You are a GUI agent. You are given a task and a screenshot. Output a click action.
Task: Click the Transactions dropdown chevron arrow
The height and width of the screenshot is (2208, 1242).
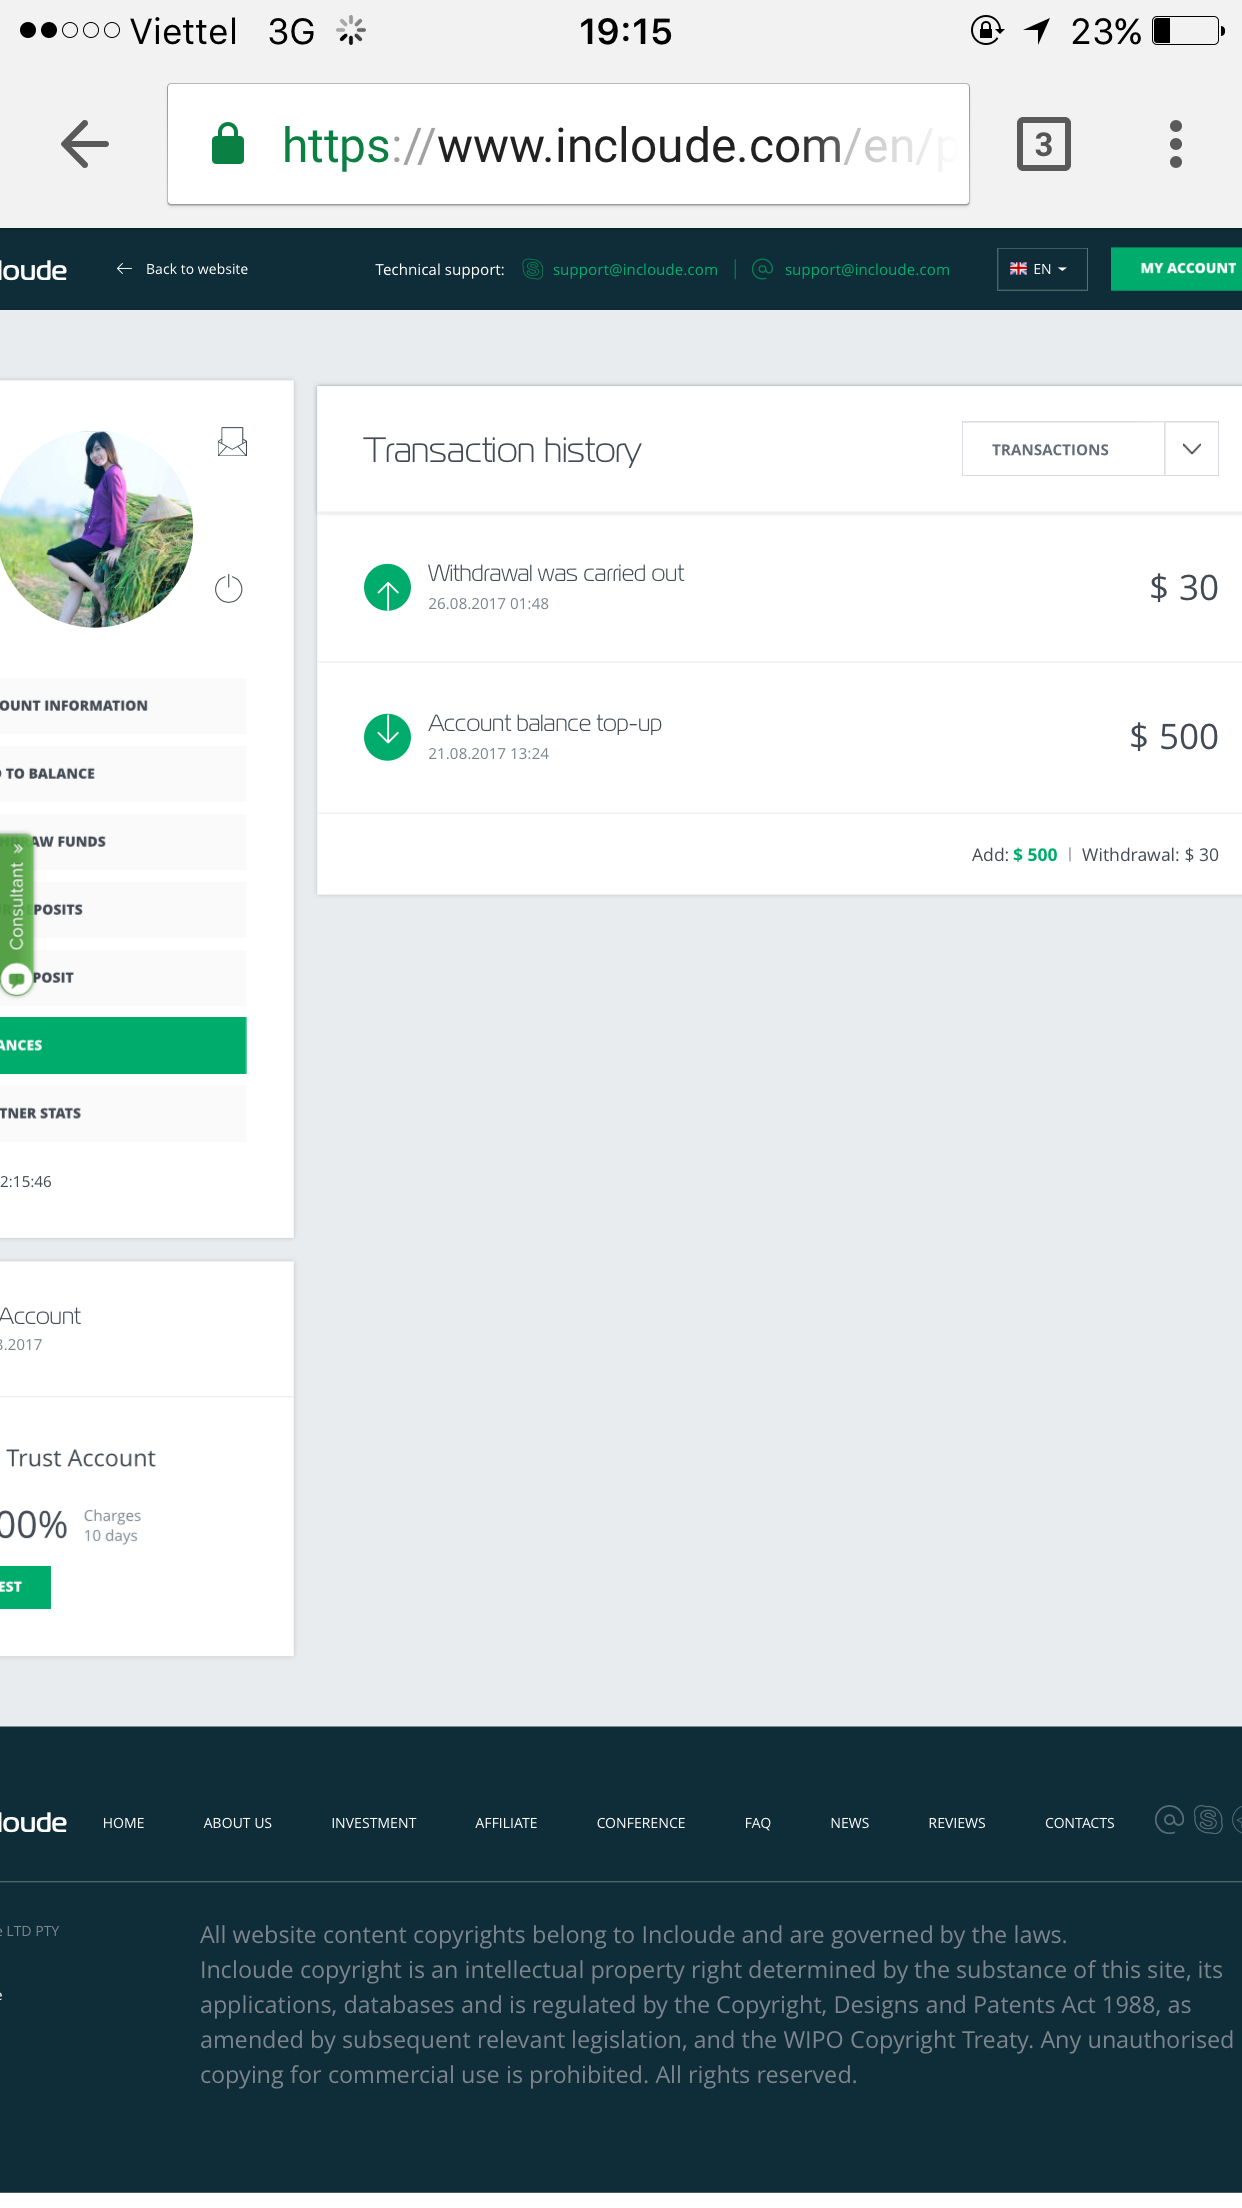[x=1191, y=449]
